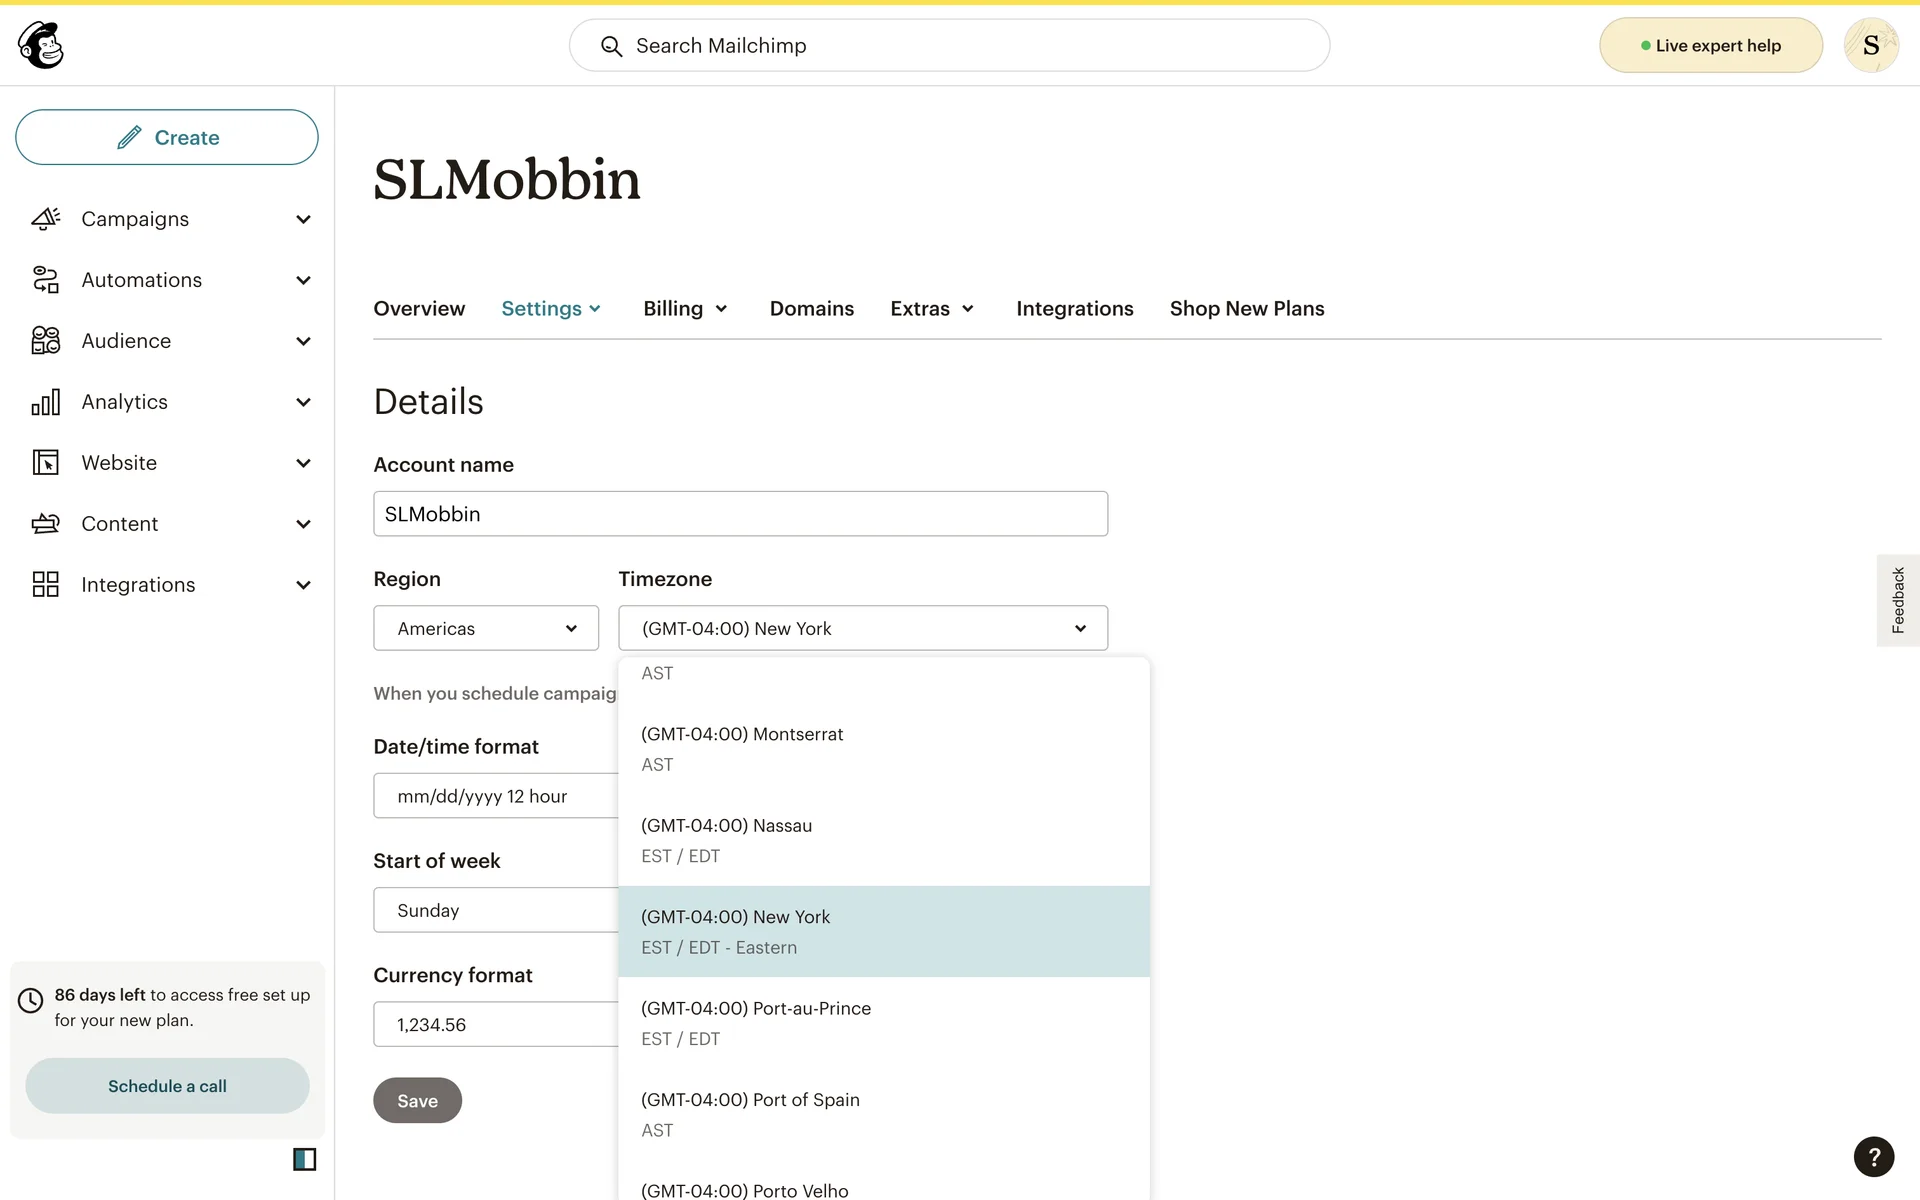Click the Campaigns megaphone icon

(46, 219)
